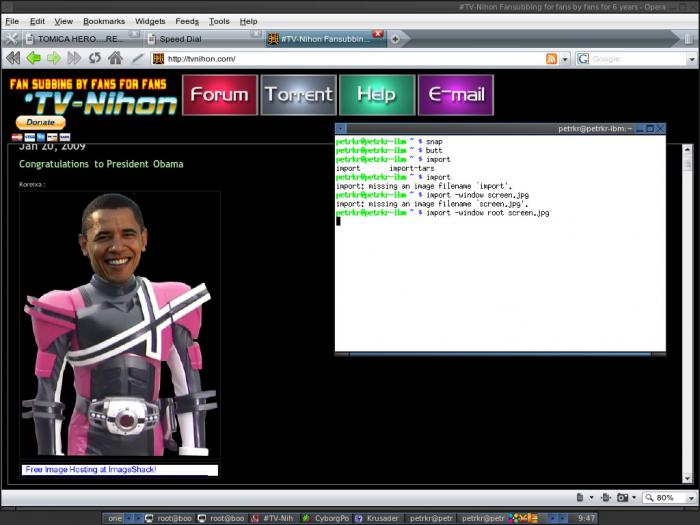Click the tvnihon site favicon in address bar
700x525 pixels.
[158, 59]
